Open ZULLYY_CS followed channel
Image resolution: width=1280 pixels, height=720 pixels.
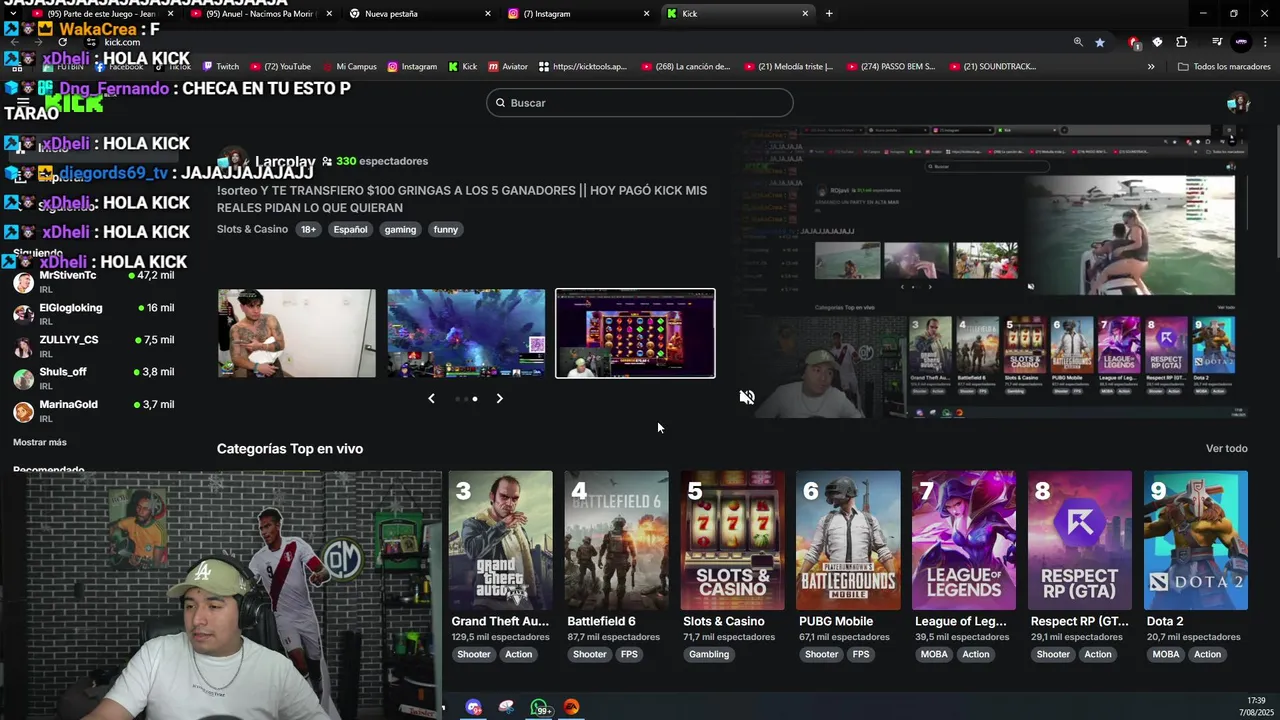pos(93,346)
